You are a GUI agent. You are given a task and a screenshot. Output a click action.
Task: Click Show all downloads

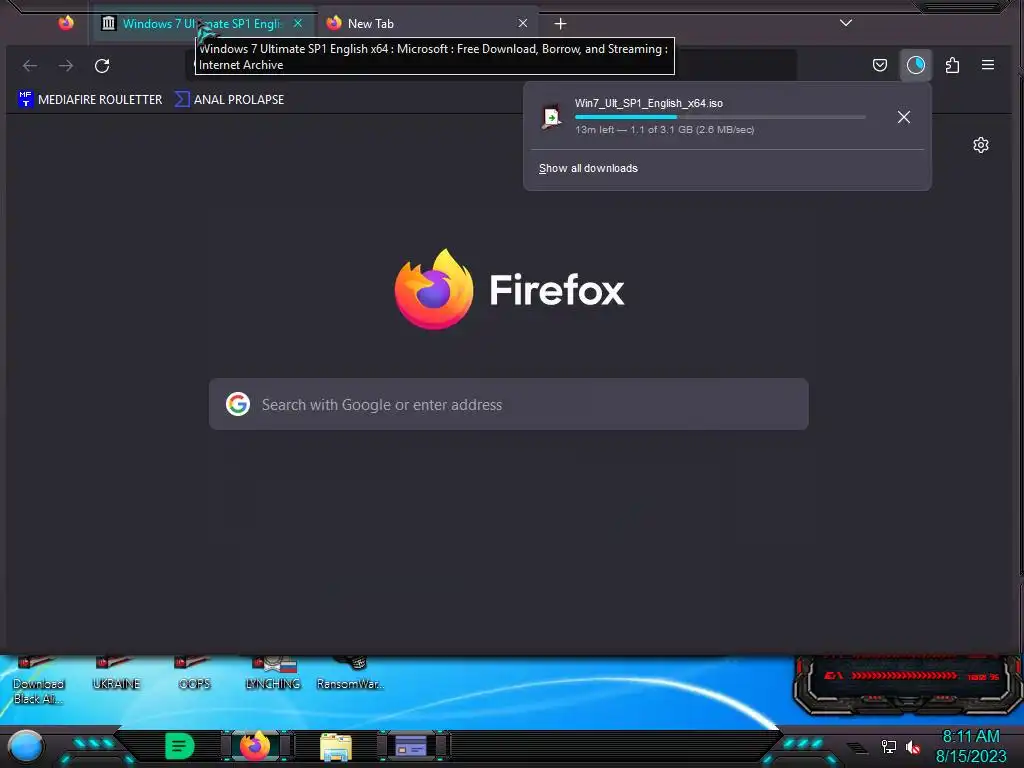point(588,168)
